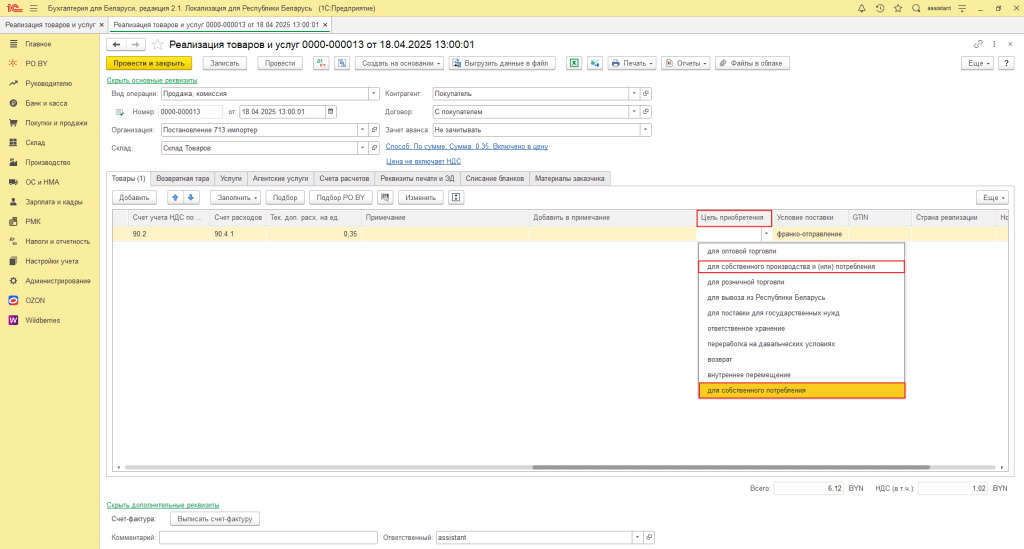Screen dimensions: 1024x549
Task: Open the Счета расчетов tab
Action: coord(344,178)
